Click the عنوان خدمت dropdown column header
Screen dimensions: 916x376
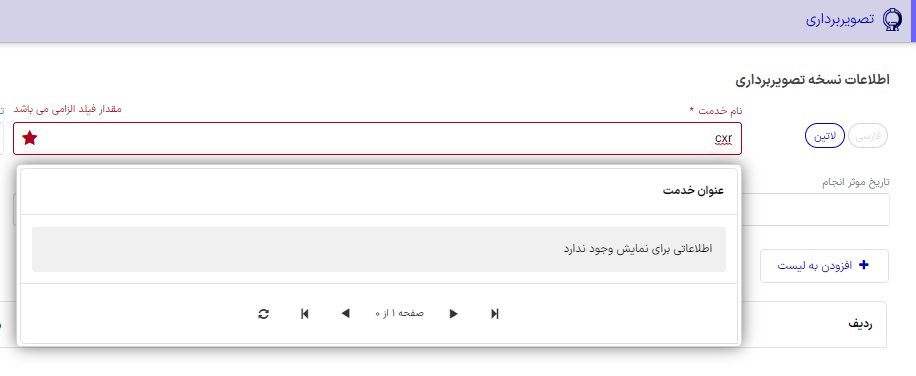pyautogui.click(x=693, y=191)
